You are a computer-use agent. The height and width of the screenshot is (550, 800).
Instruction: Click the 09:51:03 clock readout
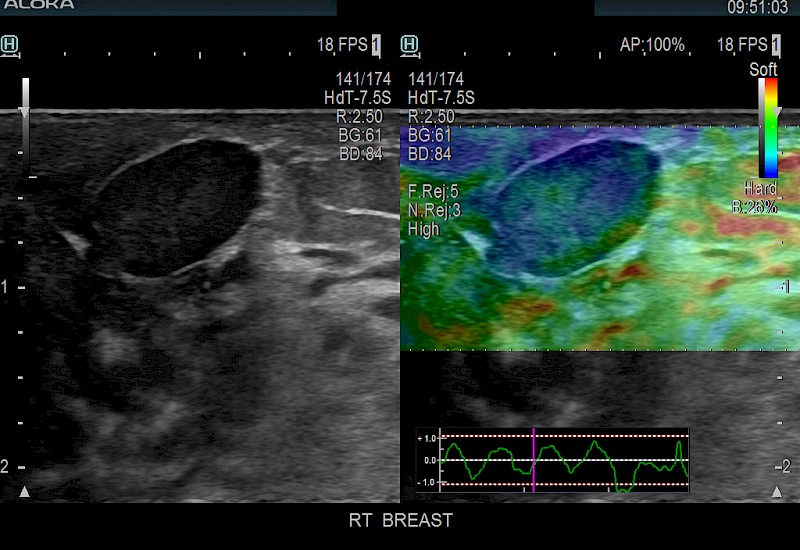757,7
